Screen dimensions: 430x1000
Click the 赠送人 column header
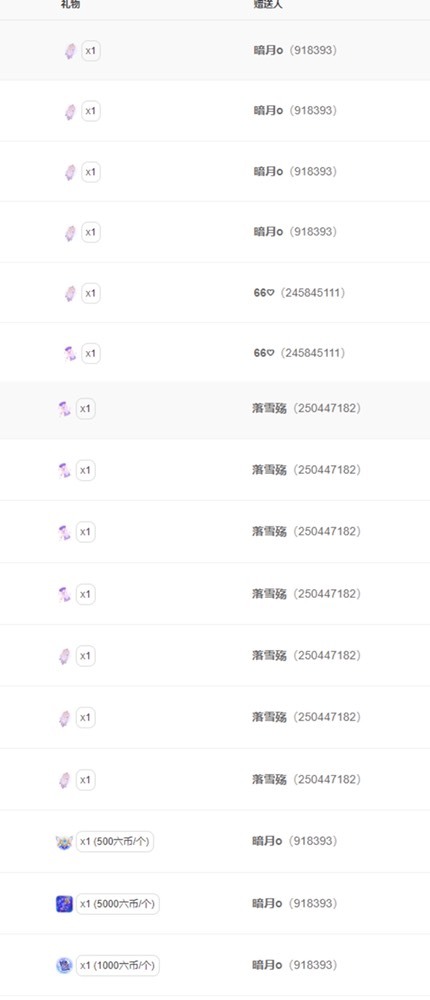pos(269,4)
